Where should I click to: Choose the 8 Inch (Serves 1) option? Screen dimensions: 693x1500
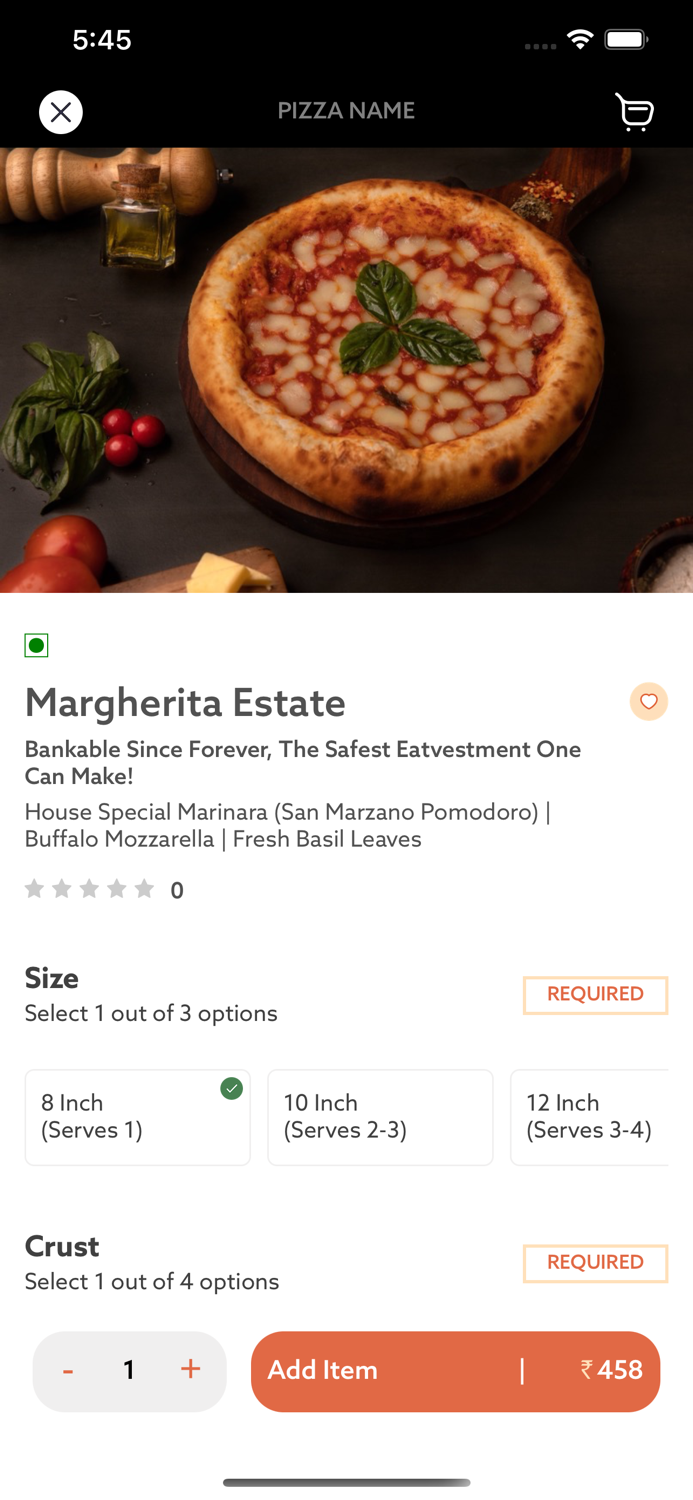pyautogui.click(x=137, y=1117)
